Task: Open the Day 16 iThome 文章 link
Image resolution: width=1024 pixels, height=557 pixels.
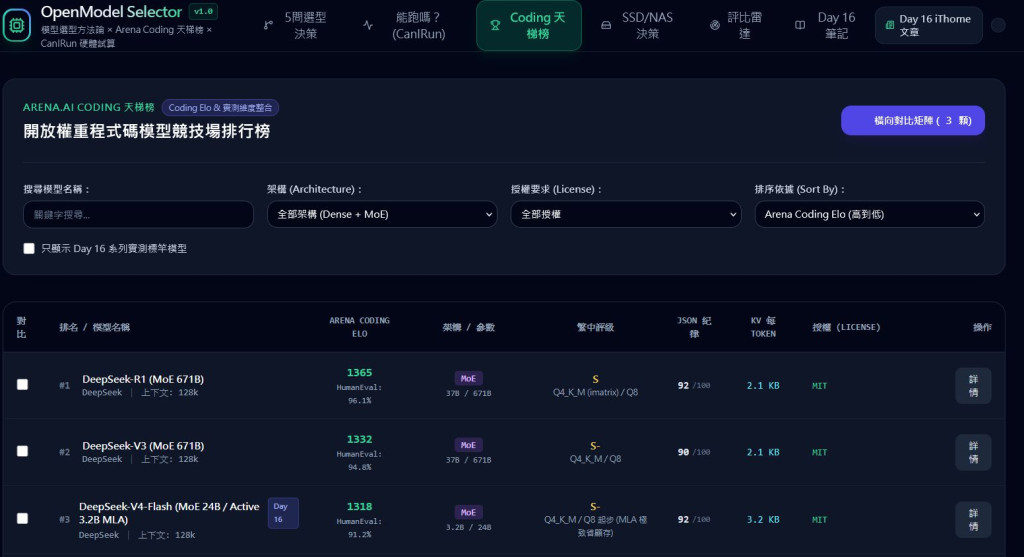Action: coord(929,25)
